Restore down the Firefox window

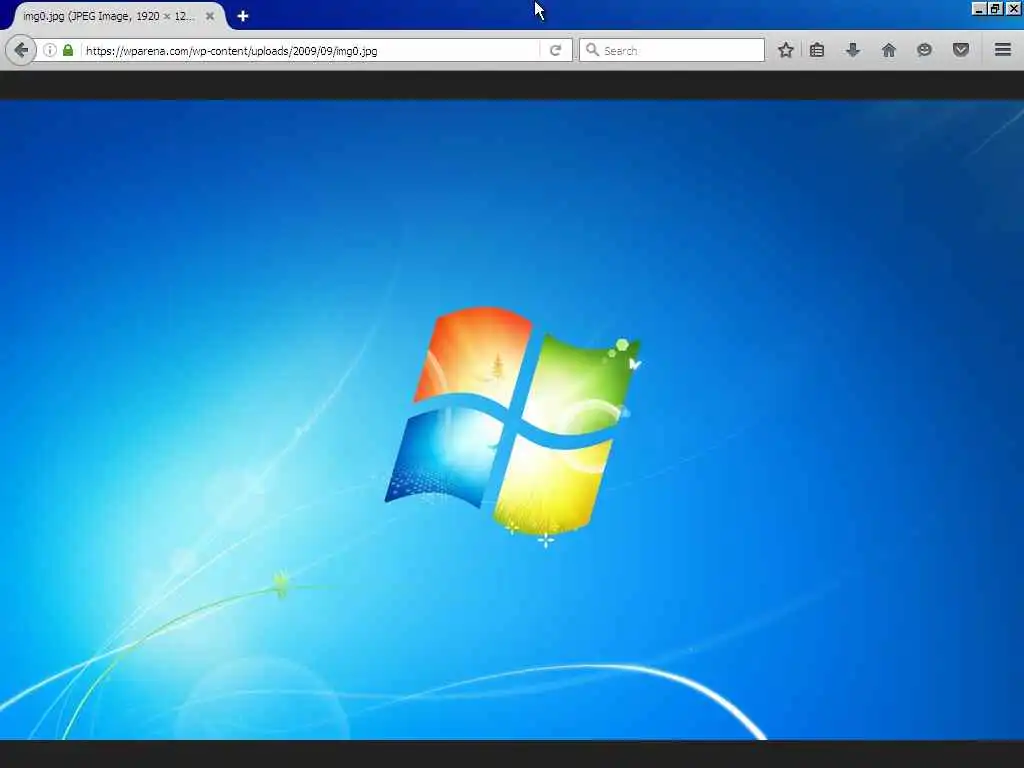click(x=995, y=9)
